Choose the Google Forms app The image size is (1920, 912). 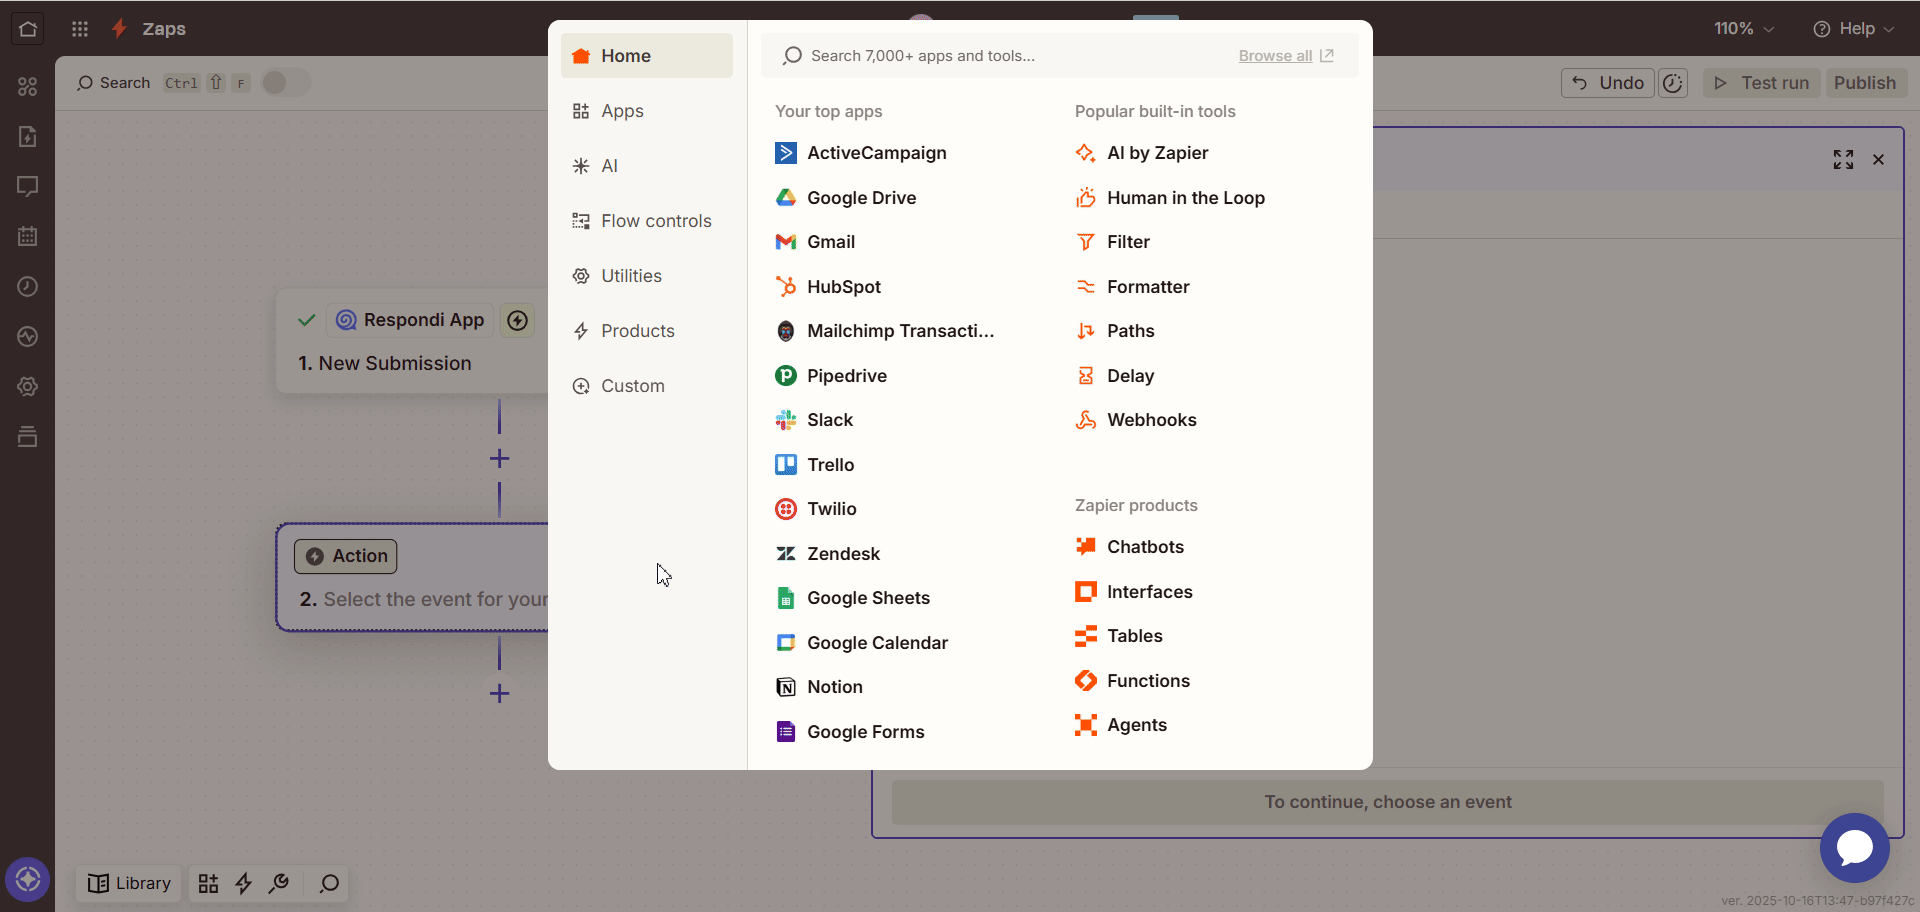(850, 732)
